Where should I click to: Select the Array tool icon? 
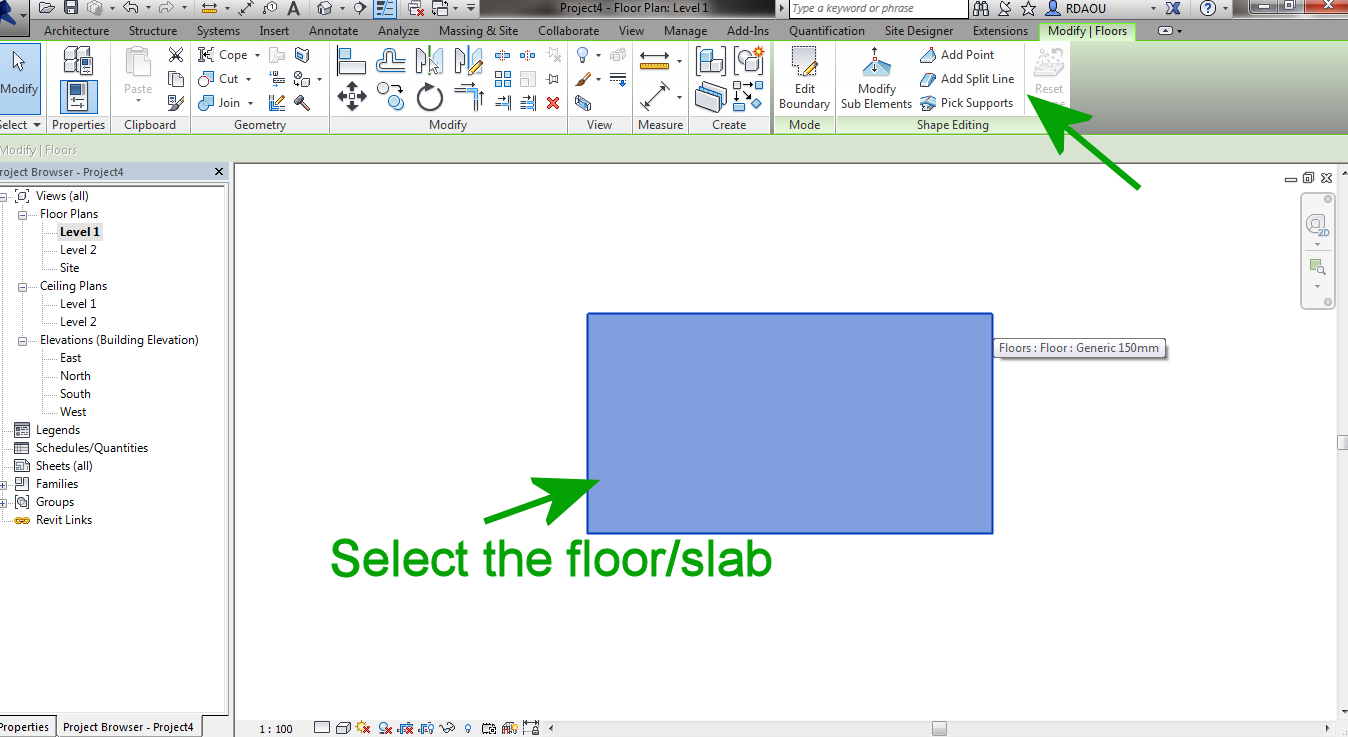click(503, 79)
